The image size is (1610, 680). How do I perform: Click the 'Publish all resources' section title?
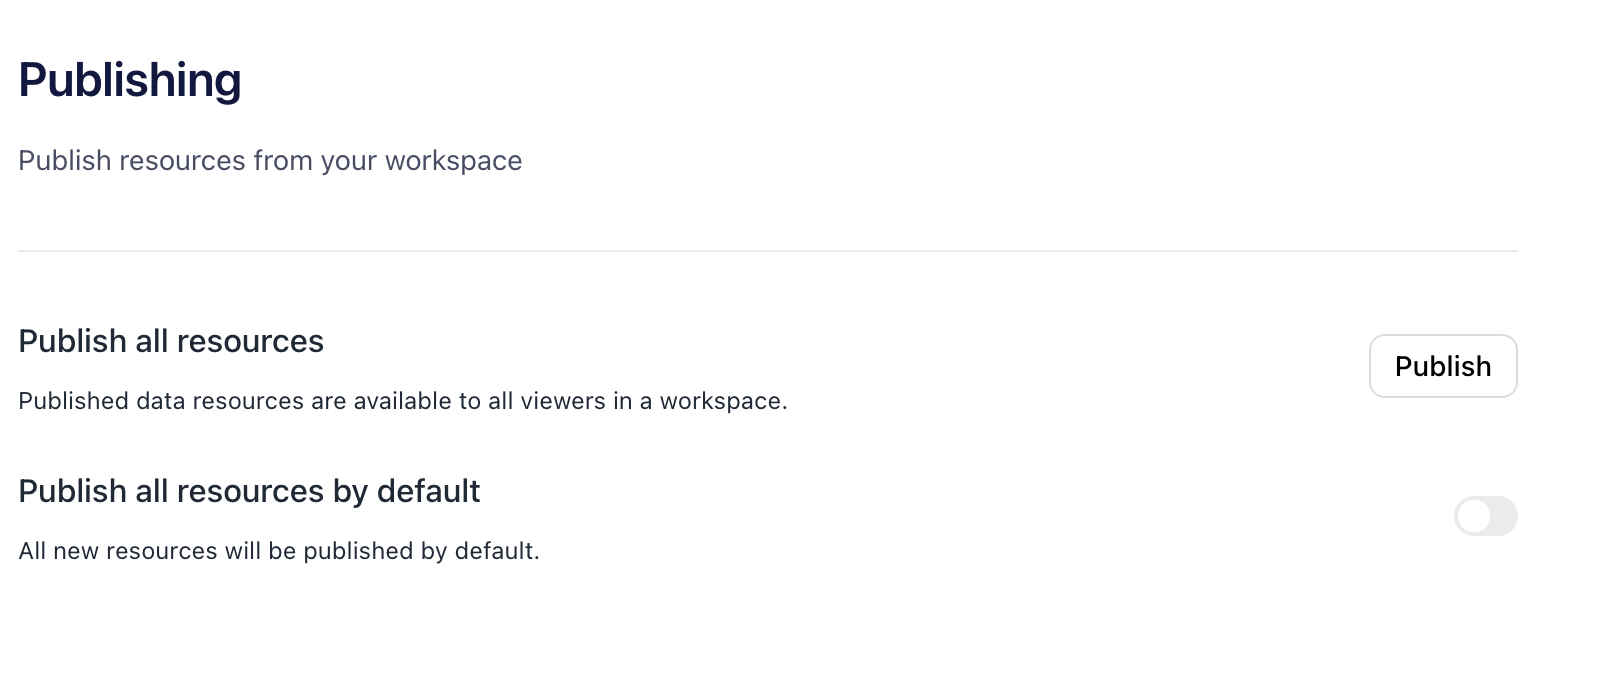pos(171,341)
